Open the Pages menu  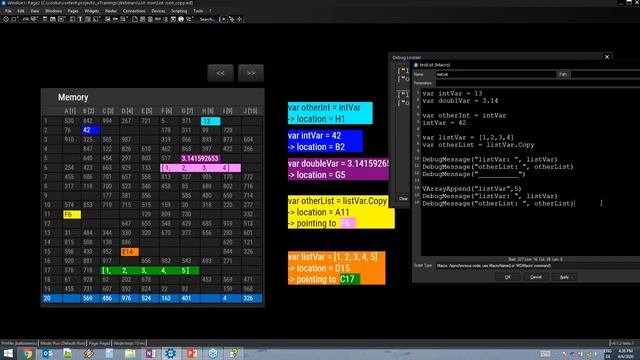click(73, 11)
